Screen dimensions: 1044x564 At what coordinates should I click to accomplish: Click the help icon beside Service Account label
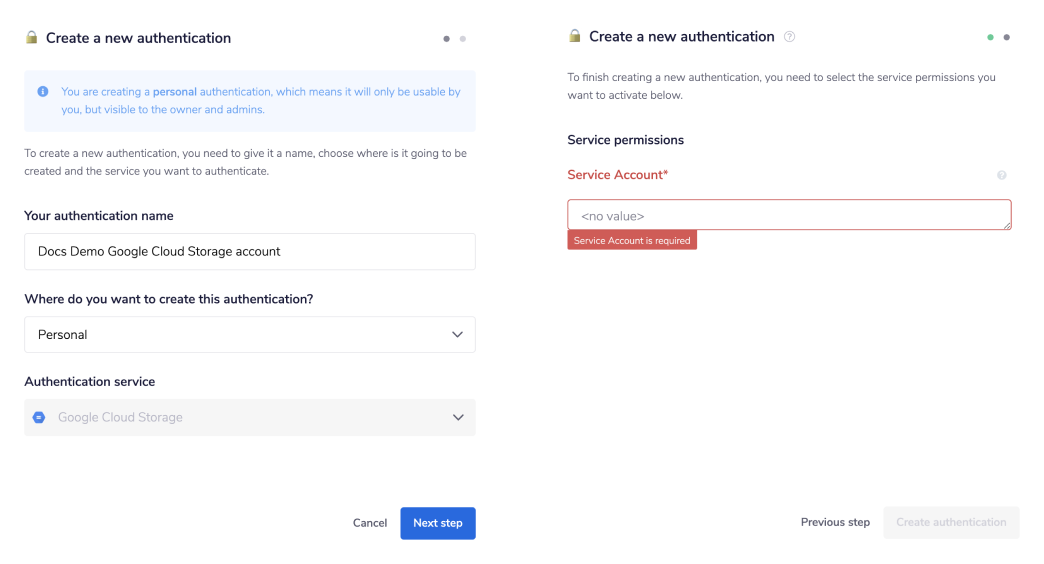(x=1002, y=175)
